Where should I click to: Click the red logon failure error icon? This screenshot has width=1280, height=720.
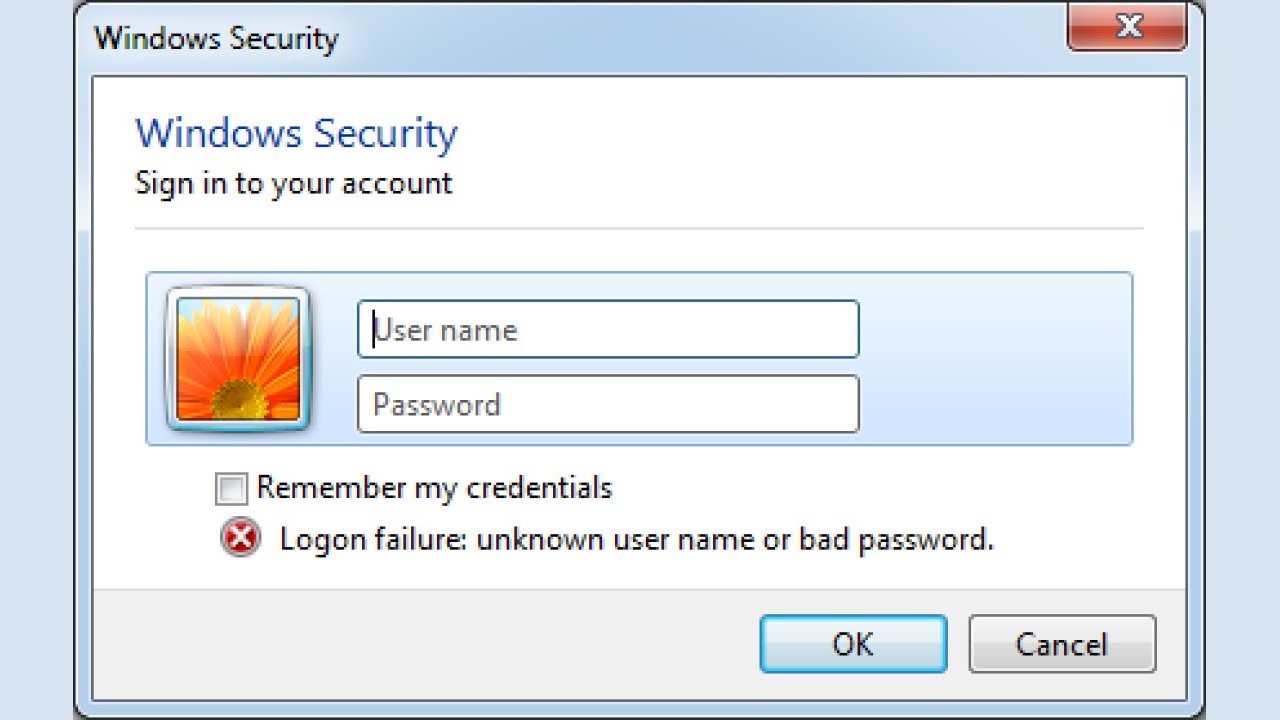tap(240, 539)
